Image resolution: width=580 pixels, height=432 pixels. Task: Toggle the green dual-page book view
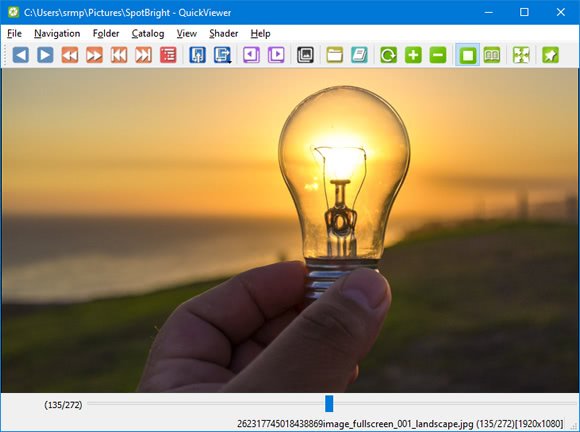point(492,55)
